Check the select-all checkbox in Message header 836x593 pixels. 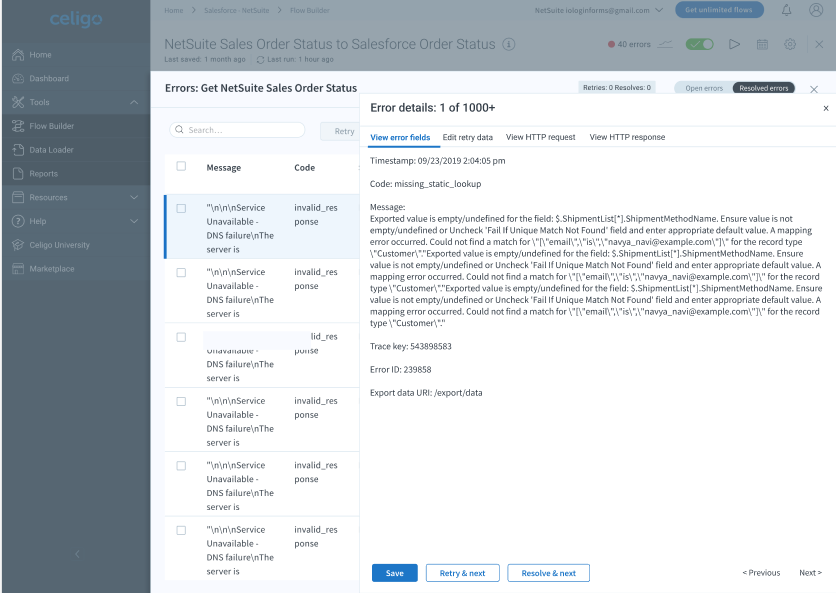click(181, 166)
